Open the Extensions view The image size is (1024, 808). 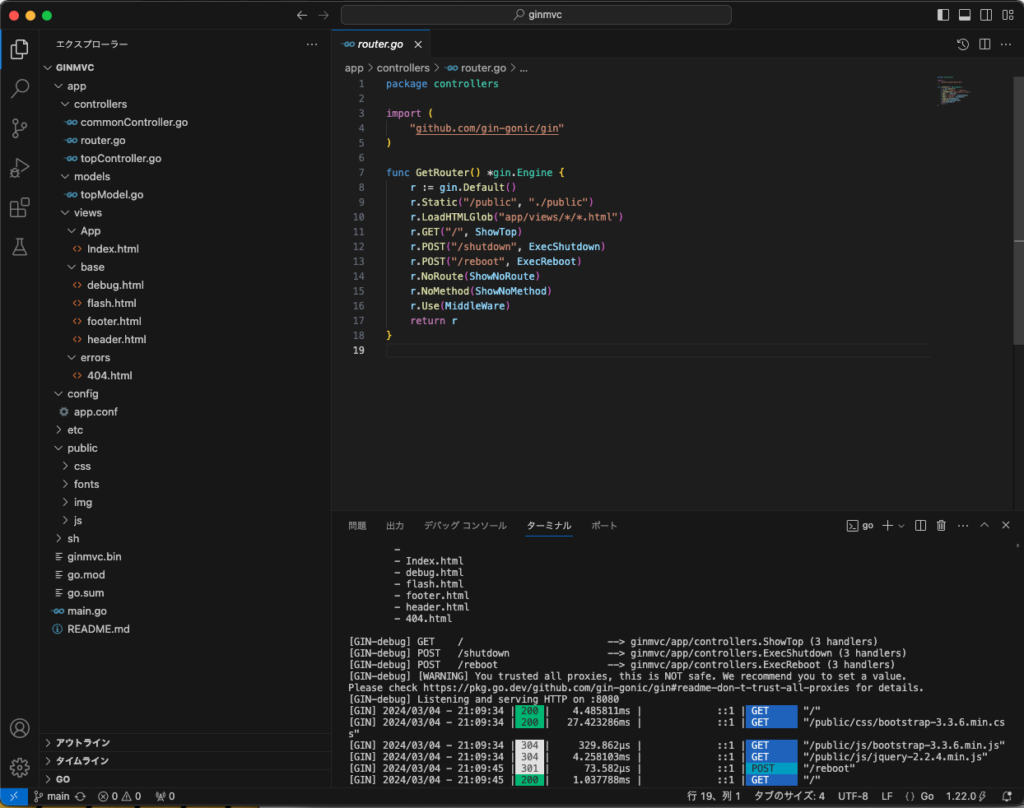click(x=19, y=208)
